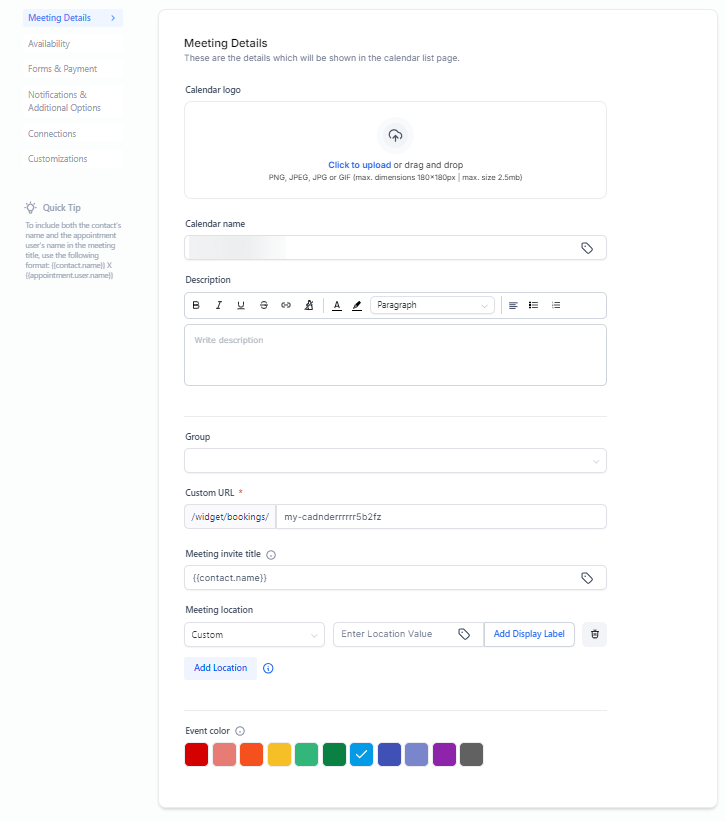Click the Write description text area

tap(395, 355)
